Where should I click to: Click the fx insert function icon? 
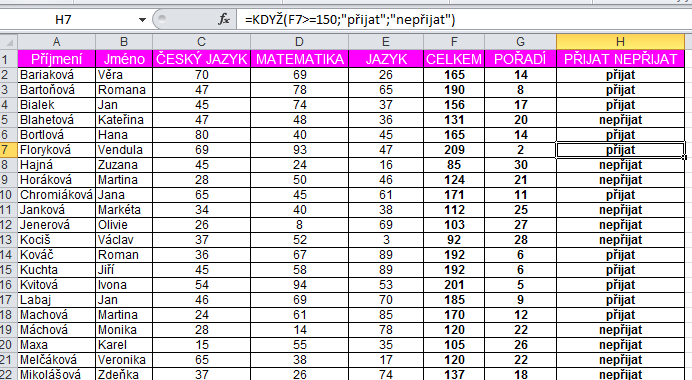pos(224,19)
